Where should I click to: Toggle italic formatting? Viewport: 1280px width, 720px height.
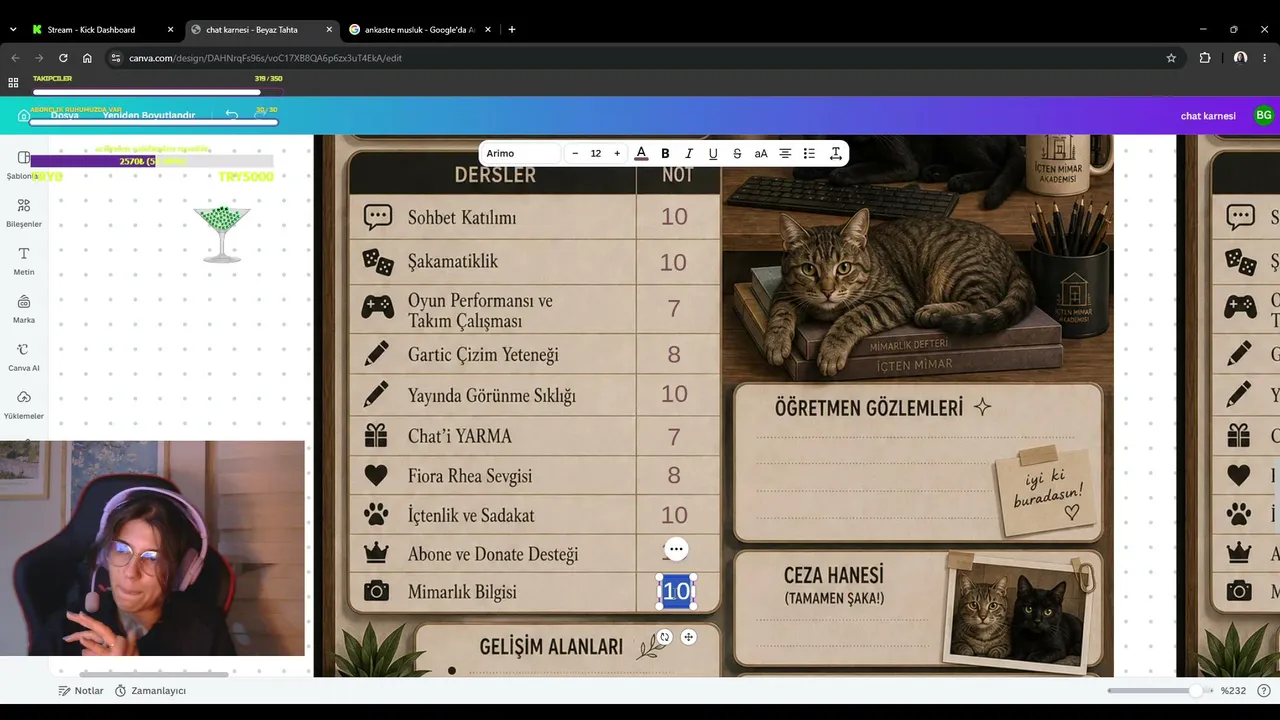click(689, 153)
